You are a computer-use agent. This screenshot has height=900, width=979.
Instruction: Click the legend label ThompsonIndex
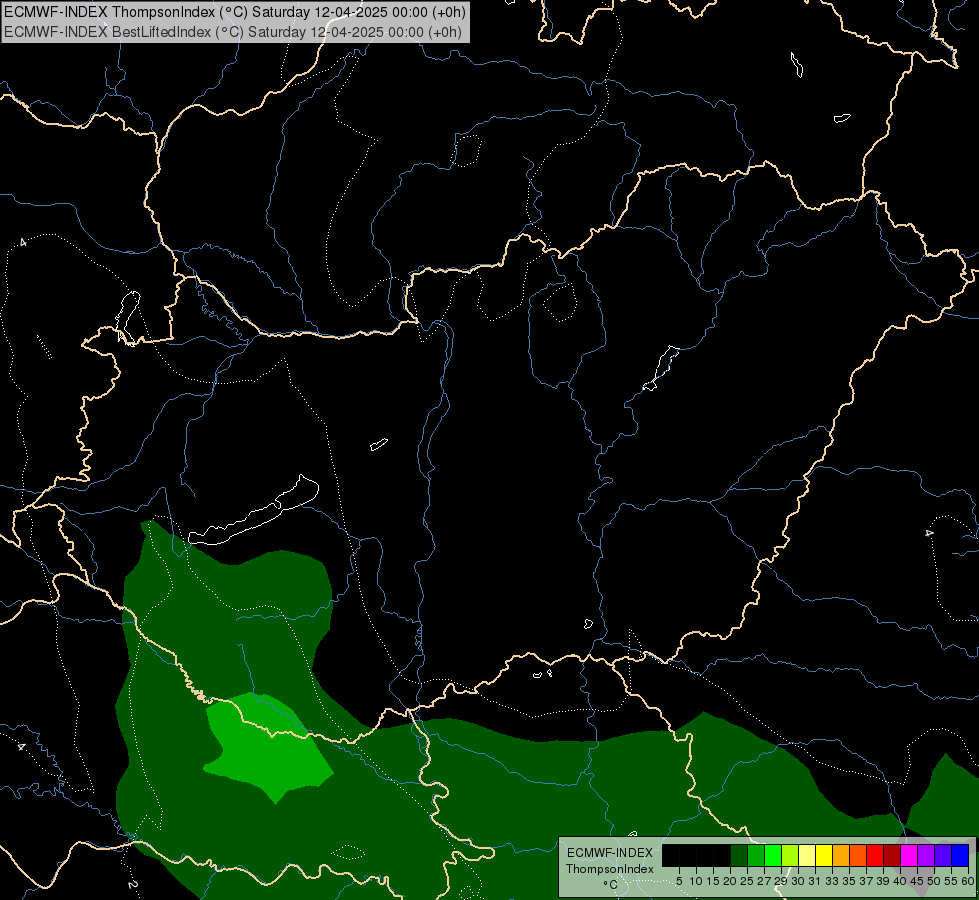coord(610,869)
